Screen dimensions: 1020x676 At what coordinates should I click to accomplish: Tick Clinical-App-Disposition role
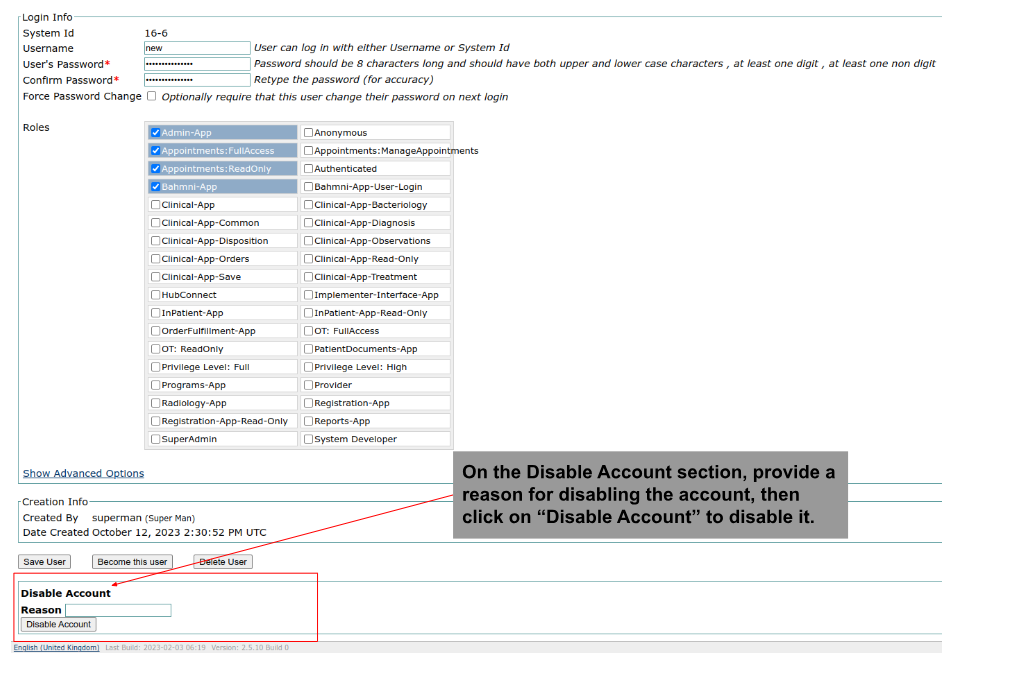coord(155,241)
